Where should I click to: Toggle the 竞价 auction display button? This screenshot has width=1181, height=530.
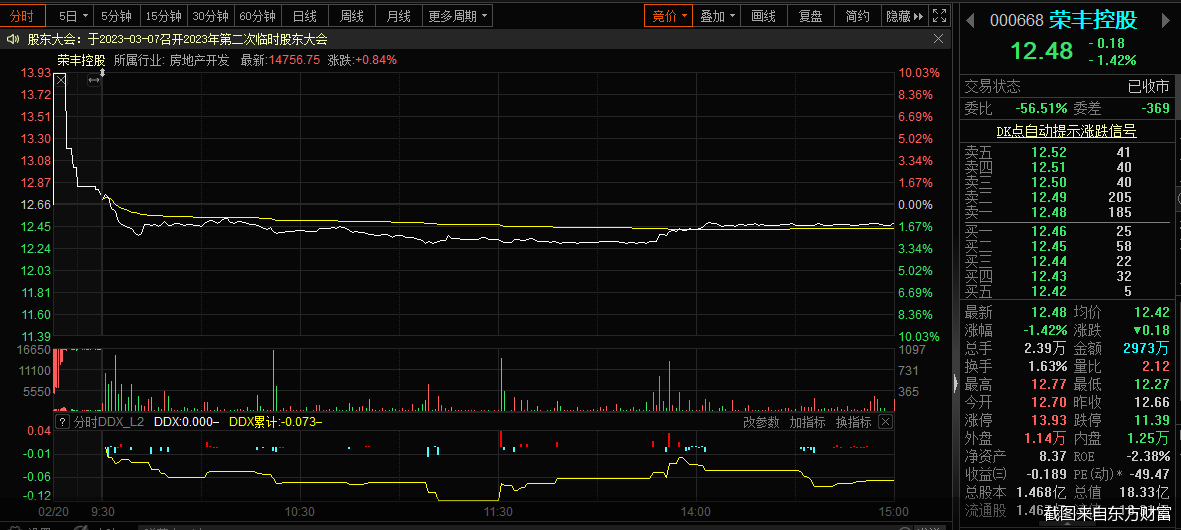pyautogui.click(x=667, y=16)
